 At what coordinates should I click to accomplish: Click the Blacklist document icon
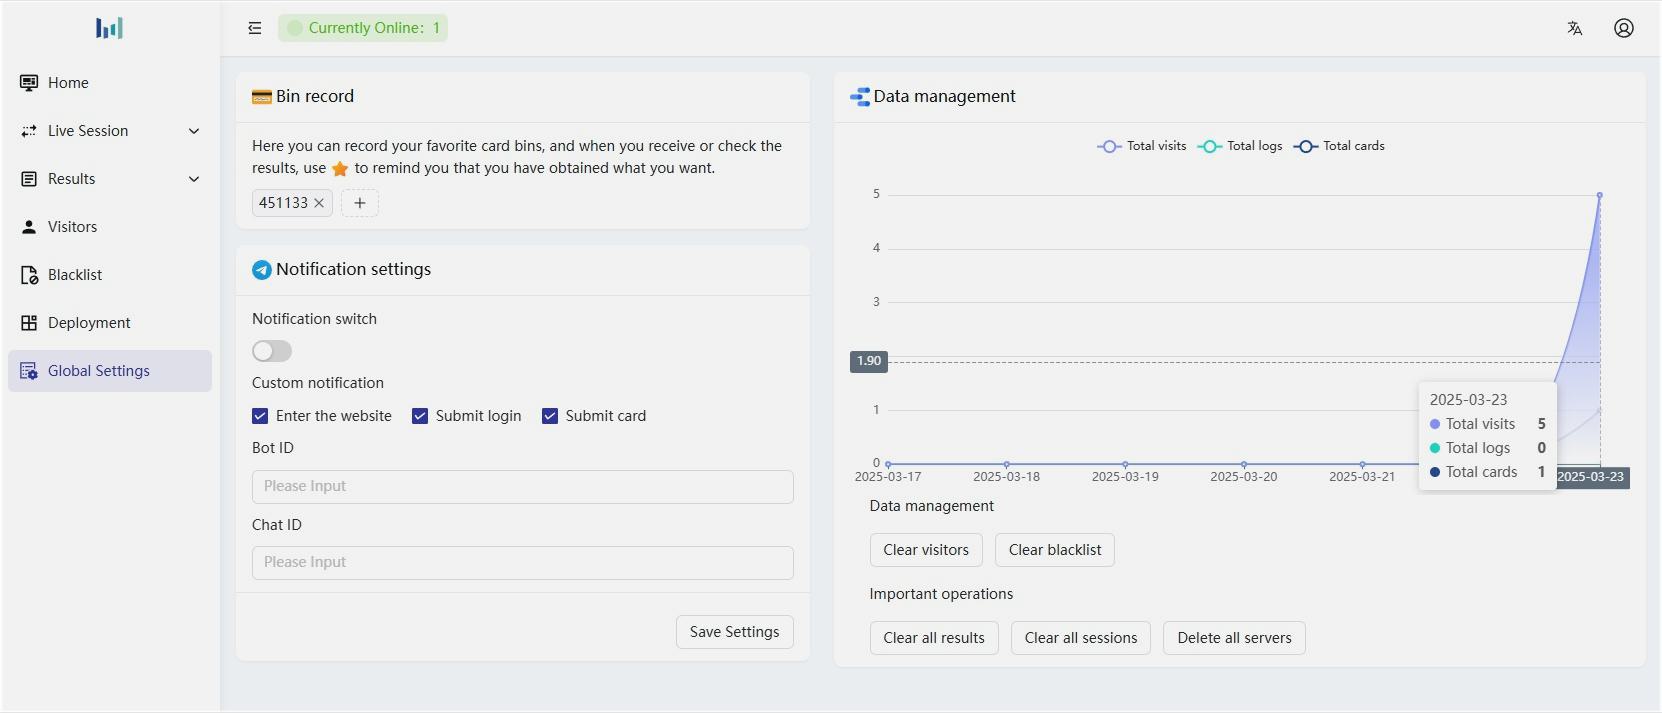pos(29,275)
